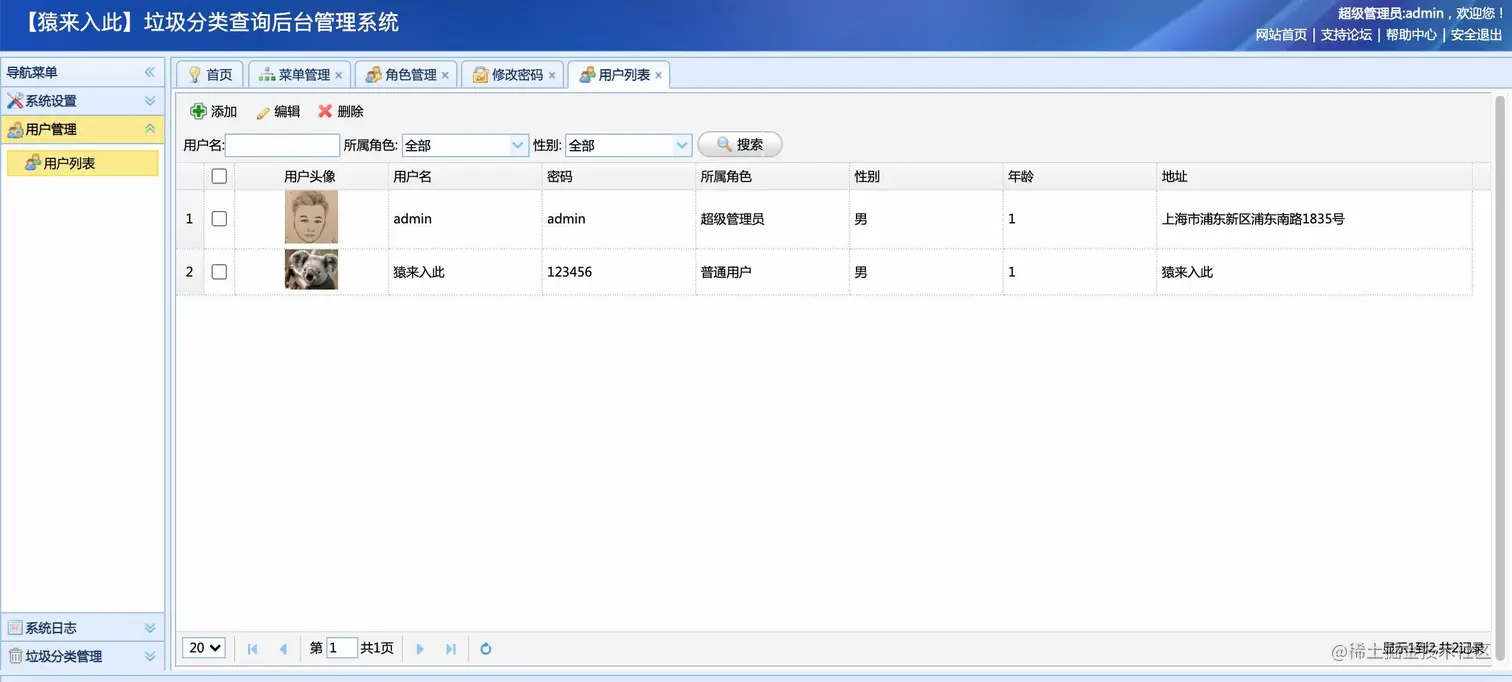Check the checkbox on admin's row
The width and height of the screenshot is (1512, 682).
(x=219, y=218)
